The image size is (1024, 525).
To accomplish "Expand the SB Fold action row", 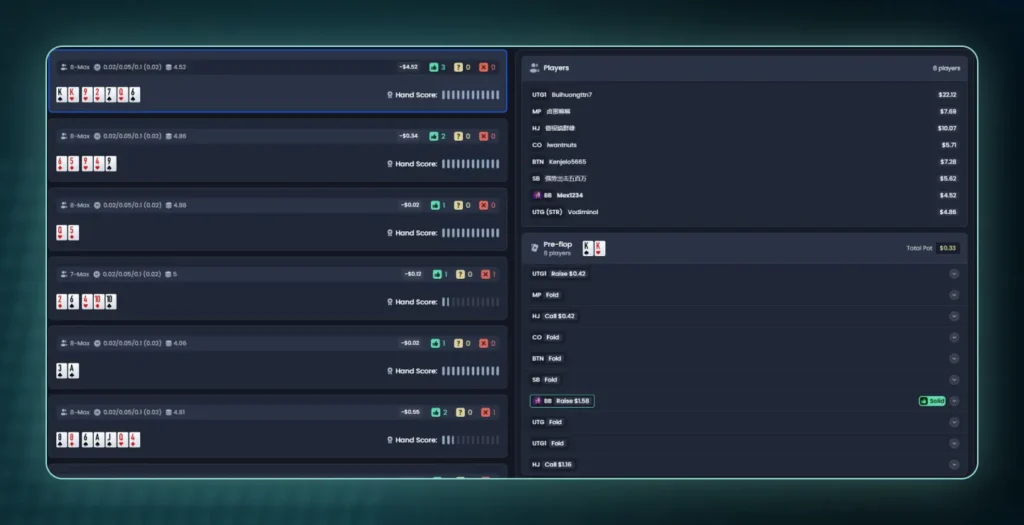I will [954, 379].
